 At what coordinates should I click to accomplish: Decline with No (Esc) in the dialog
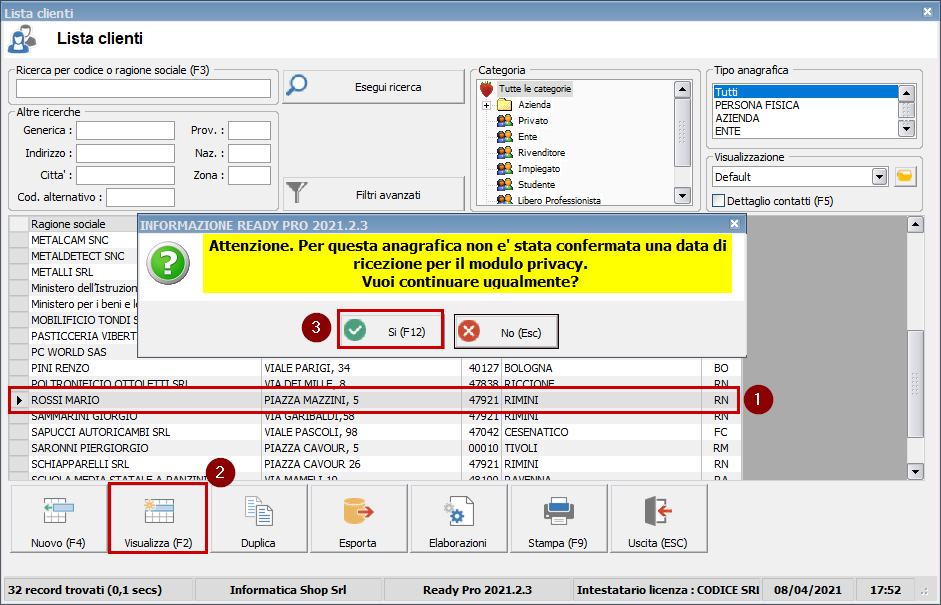pos(506,331)
